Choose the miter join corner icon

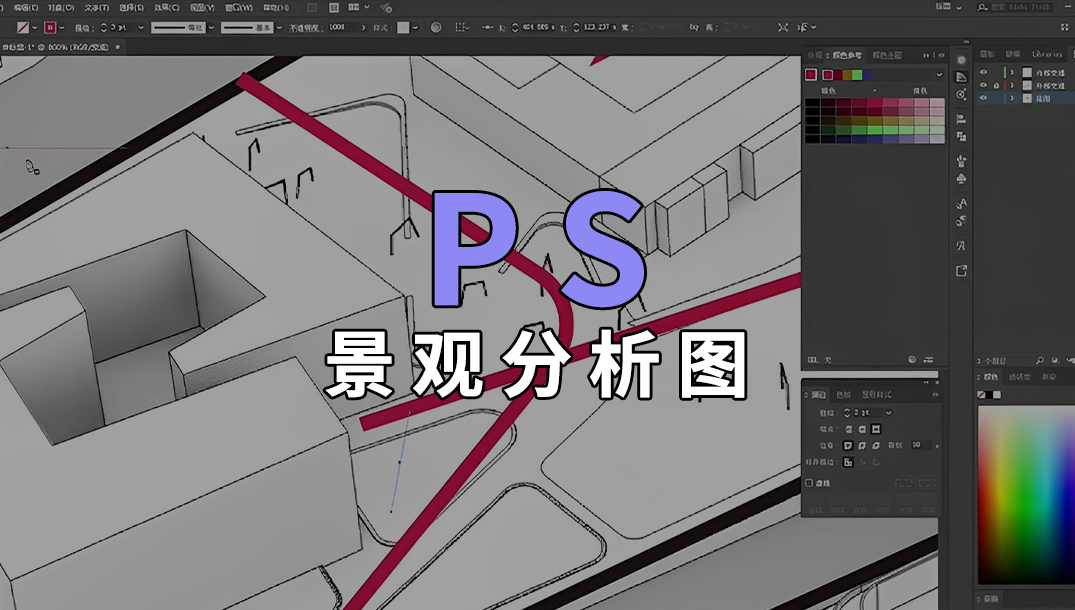tap(848, 445)
